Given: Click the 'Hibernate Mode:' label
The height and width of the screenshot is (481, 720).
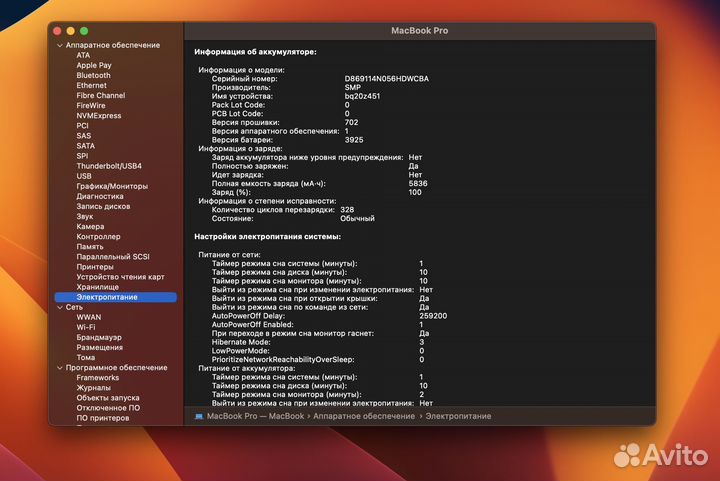Looking at the screenshot, I should (241, 342).
